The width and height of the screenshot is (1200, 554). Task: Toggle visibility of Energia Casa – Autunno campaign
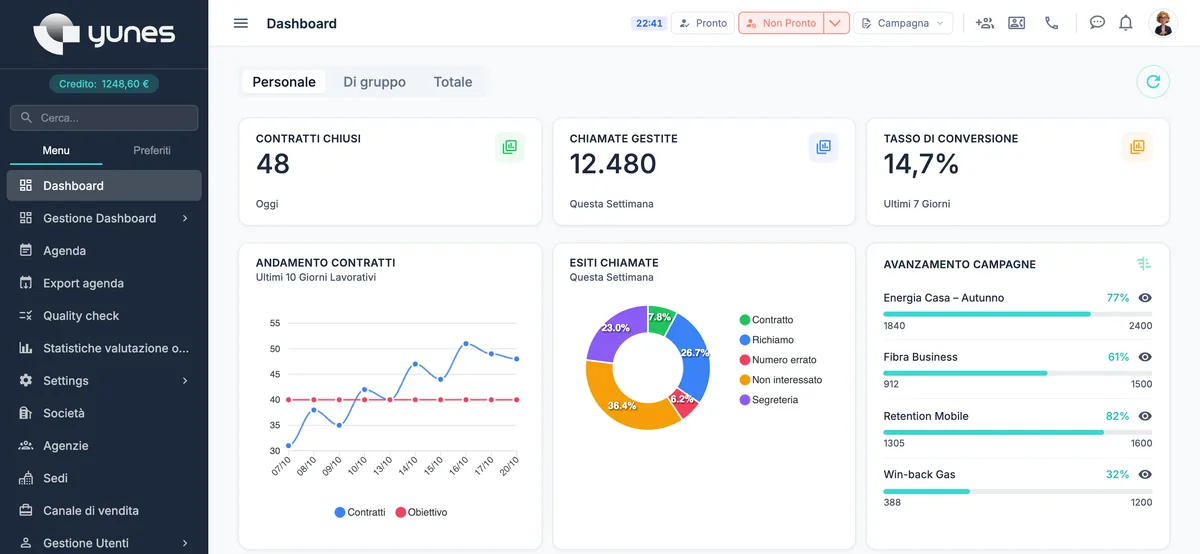1145,298
